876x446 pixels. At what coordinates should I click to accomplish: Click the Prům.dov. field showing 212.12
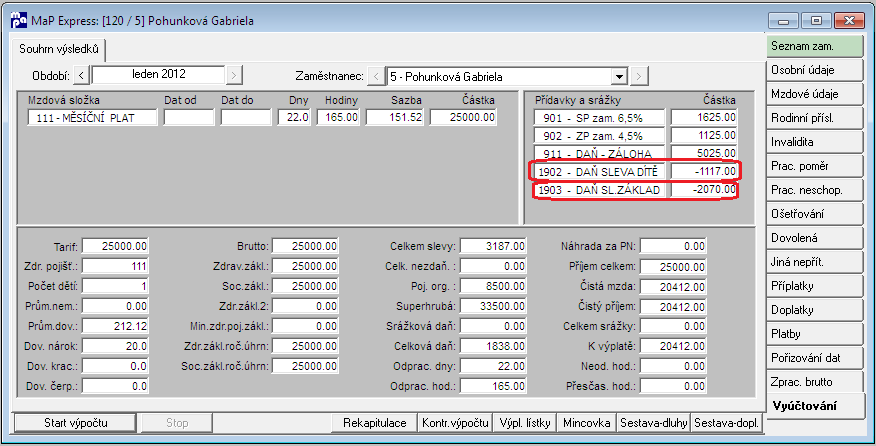pos(115,326)
